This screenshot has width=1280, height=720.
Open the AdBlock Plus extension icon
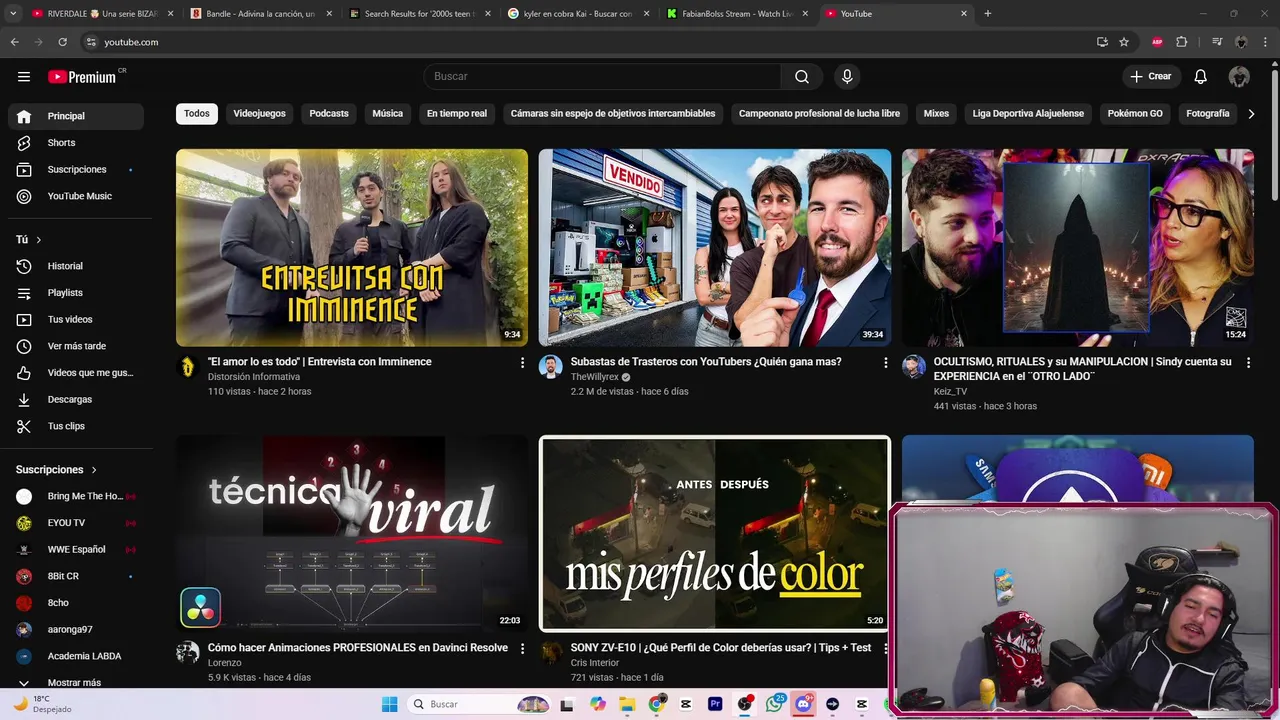click(1157, 42)
